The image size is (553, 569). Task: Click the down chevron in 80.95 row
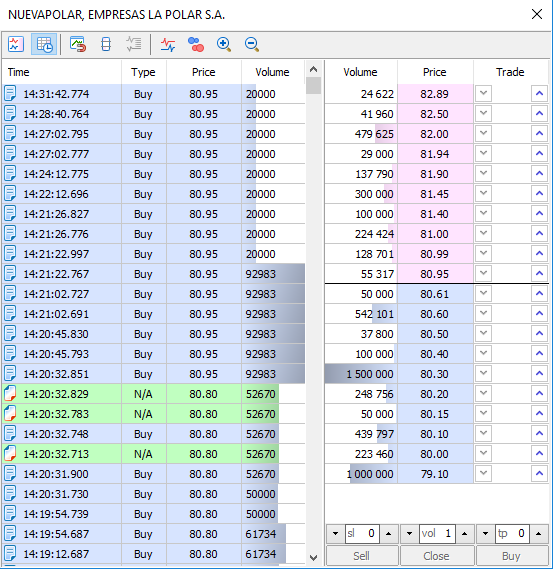click(x=483, y=274)
